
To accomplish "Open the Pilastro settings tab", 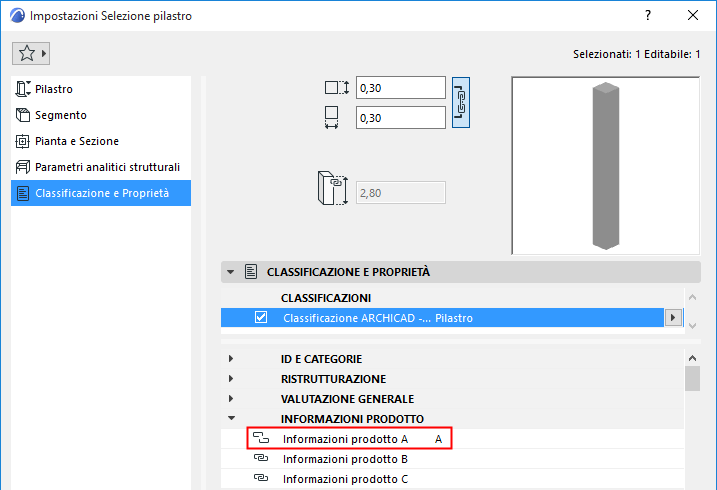I will pyautogui.click(x=53, y=89).
